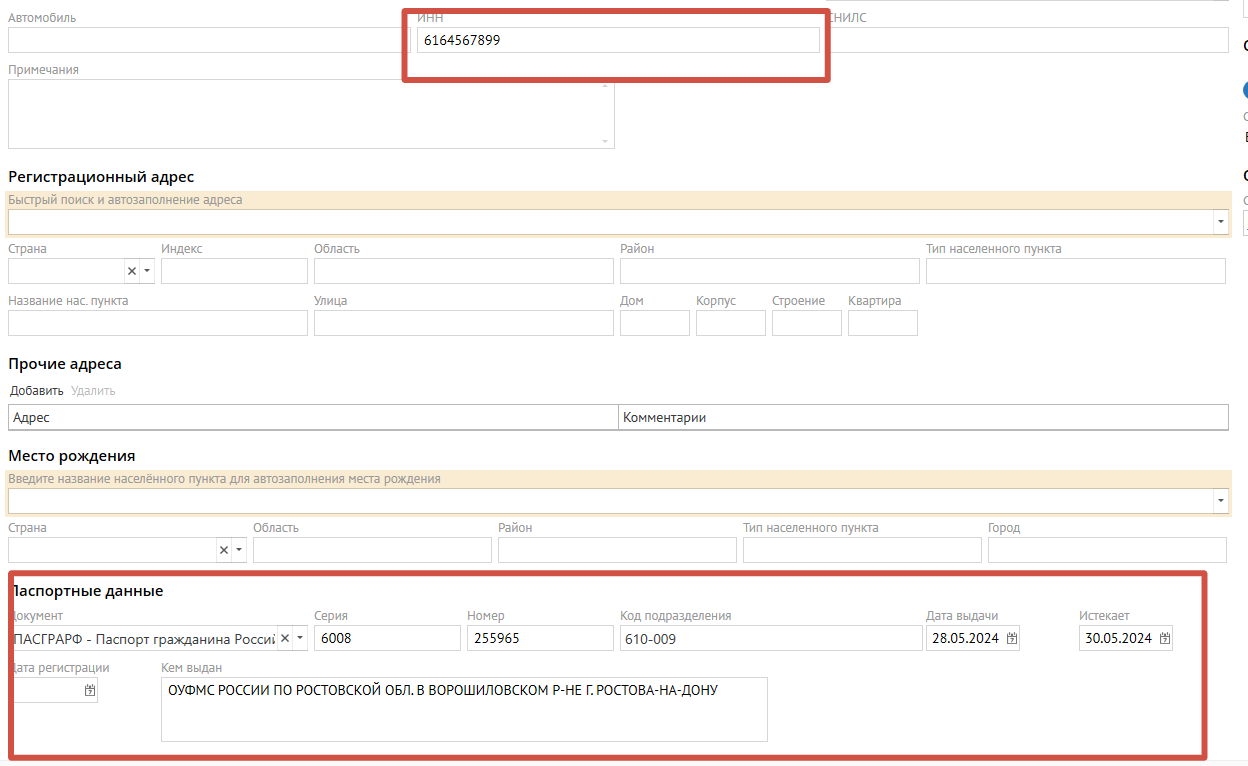1248x766 pixels.
Task: Click the birthplace Тип населенного пункта field
Action: [862, 550]
